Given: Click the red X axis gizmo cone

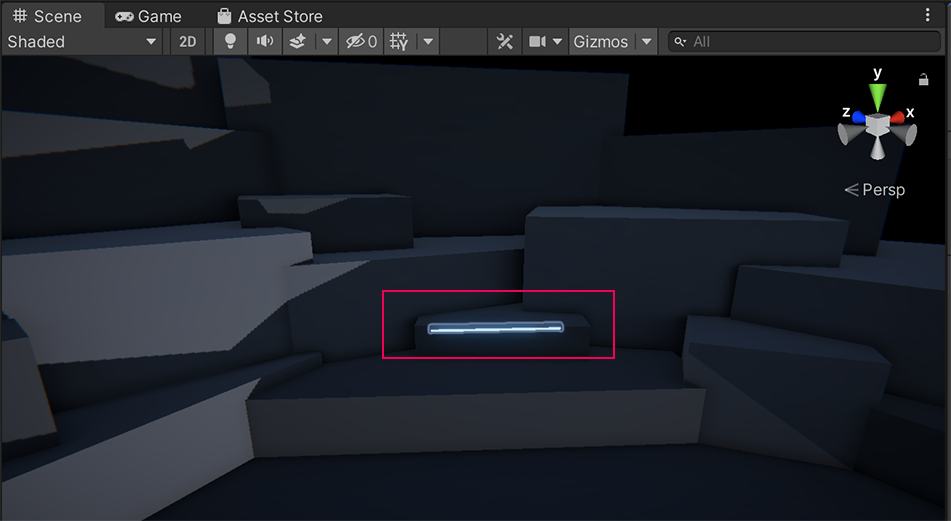Looking at the screenshot, I should pyautogui.click(x=899, y=117).
